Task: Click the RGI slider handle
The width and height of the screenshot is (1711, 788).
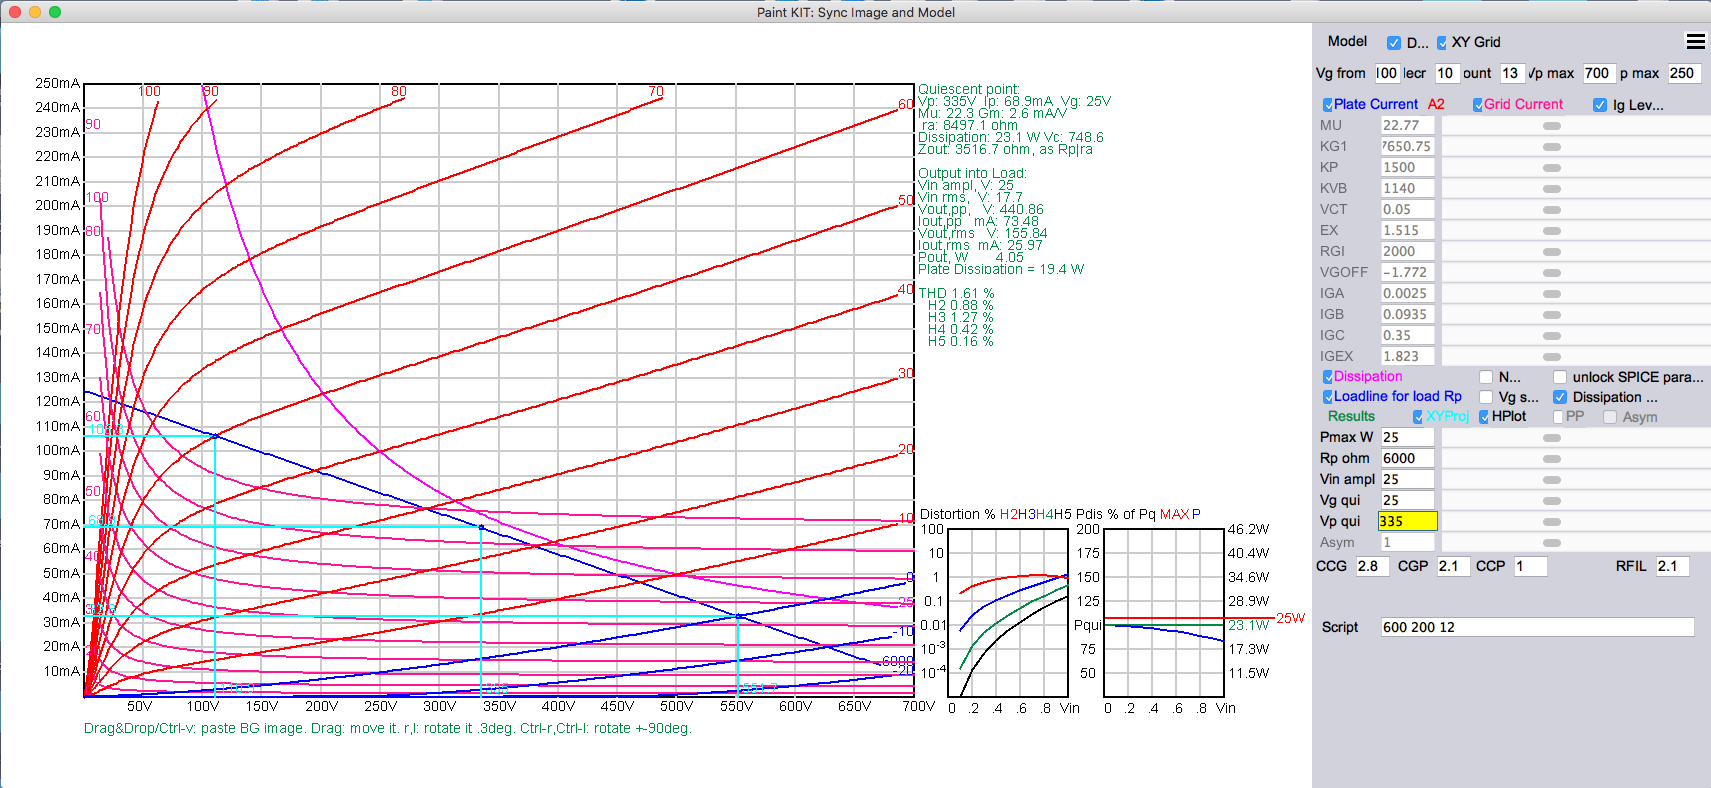Action: point(1552,252)
